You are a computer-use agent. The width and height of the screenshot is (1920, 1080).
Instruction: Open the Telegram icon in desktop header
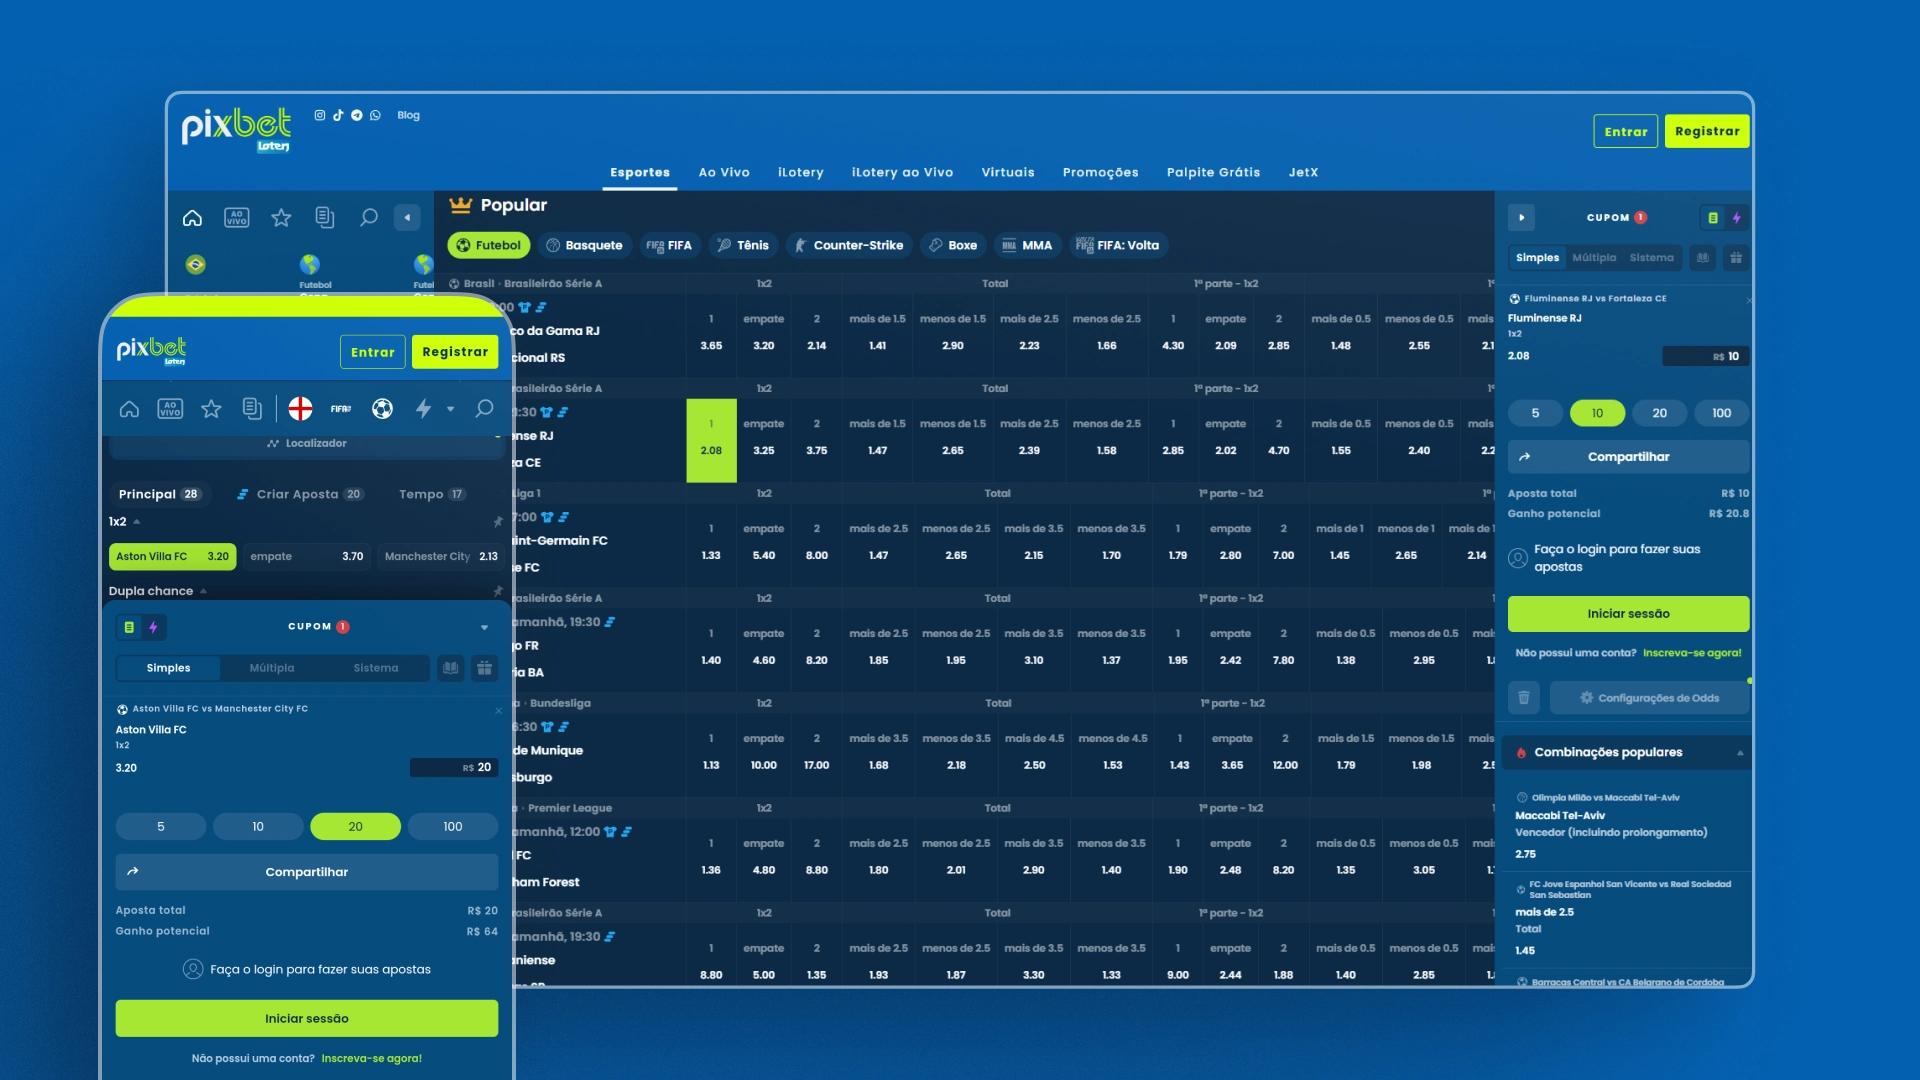click(356, 115)
